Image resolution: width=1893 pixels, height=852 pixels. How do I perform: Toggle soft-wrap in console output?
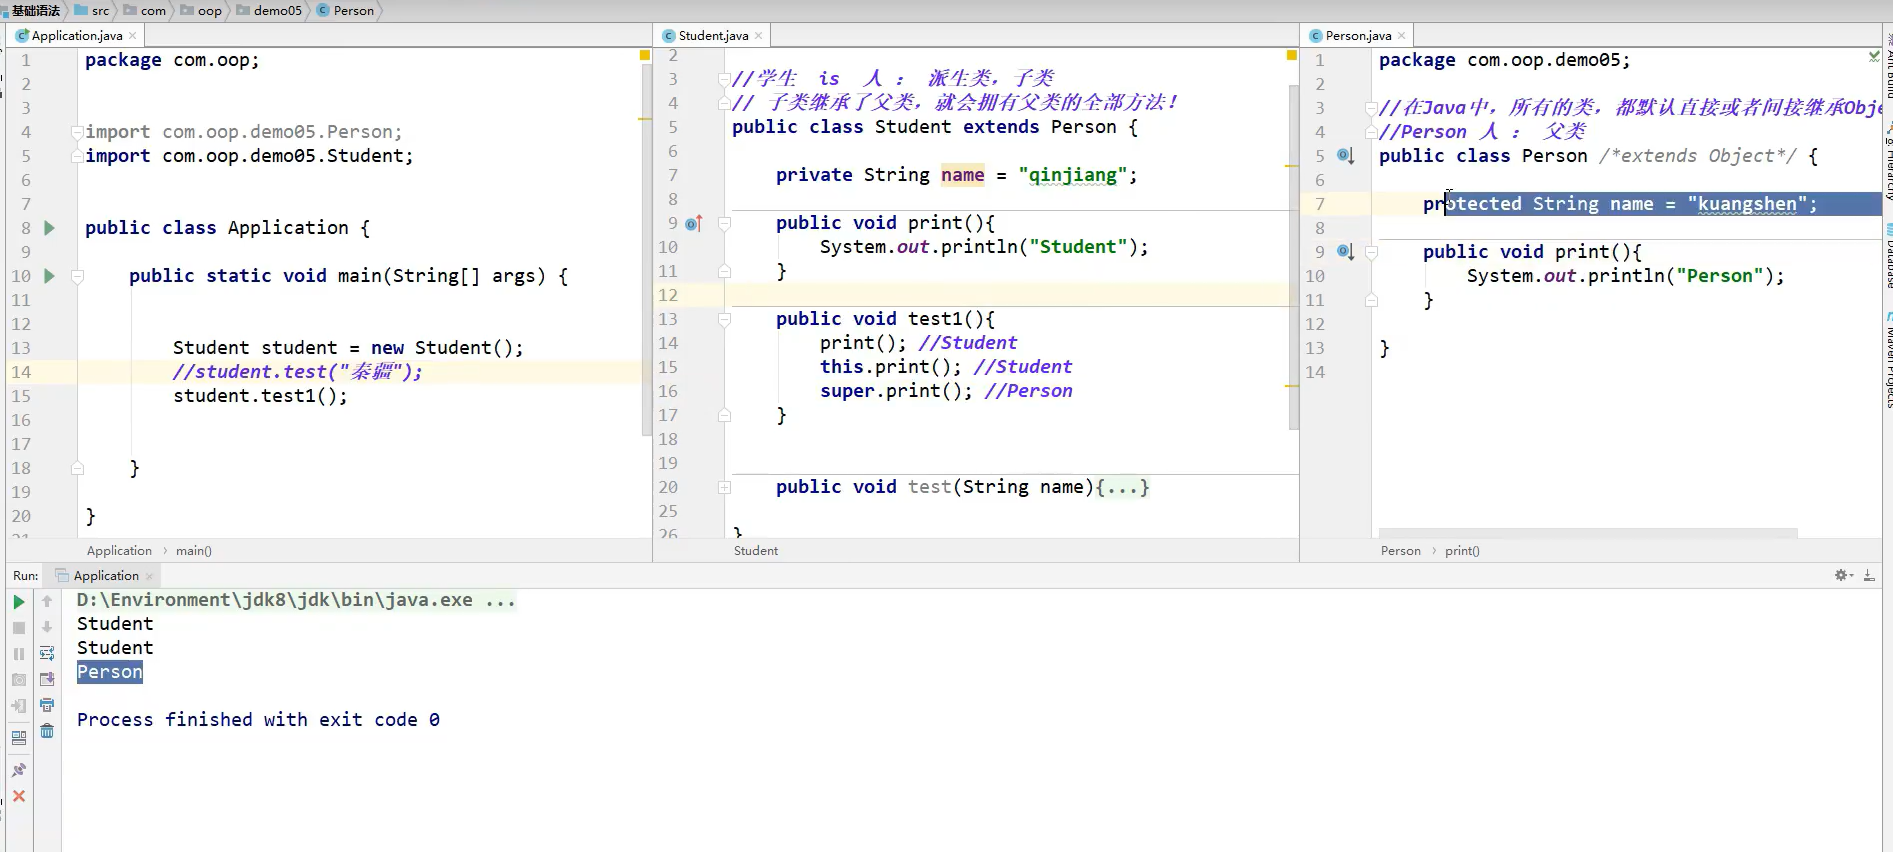47,654
